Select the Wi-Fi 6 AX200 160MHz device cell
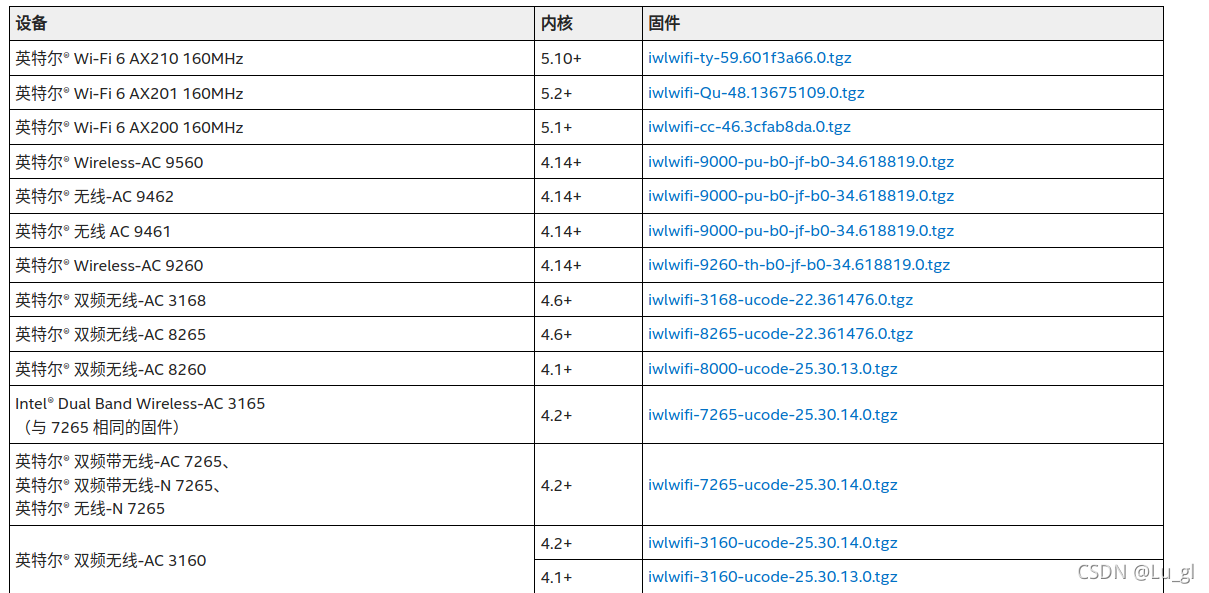 coord(272,127)
